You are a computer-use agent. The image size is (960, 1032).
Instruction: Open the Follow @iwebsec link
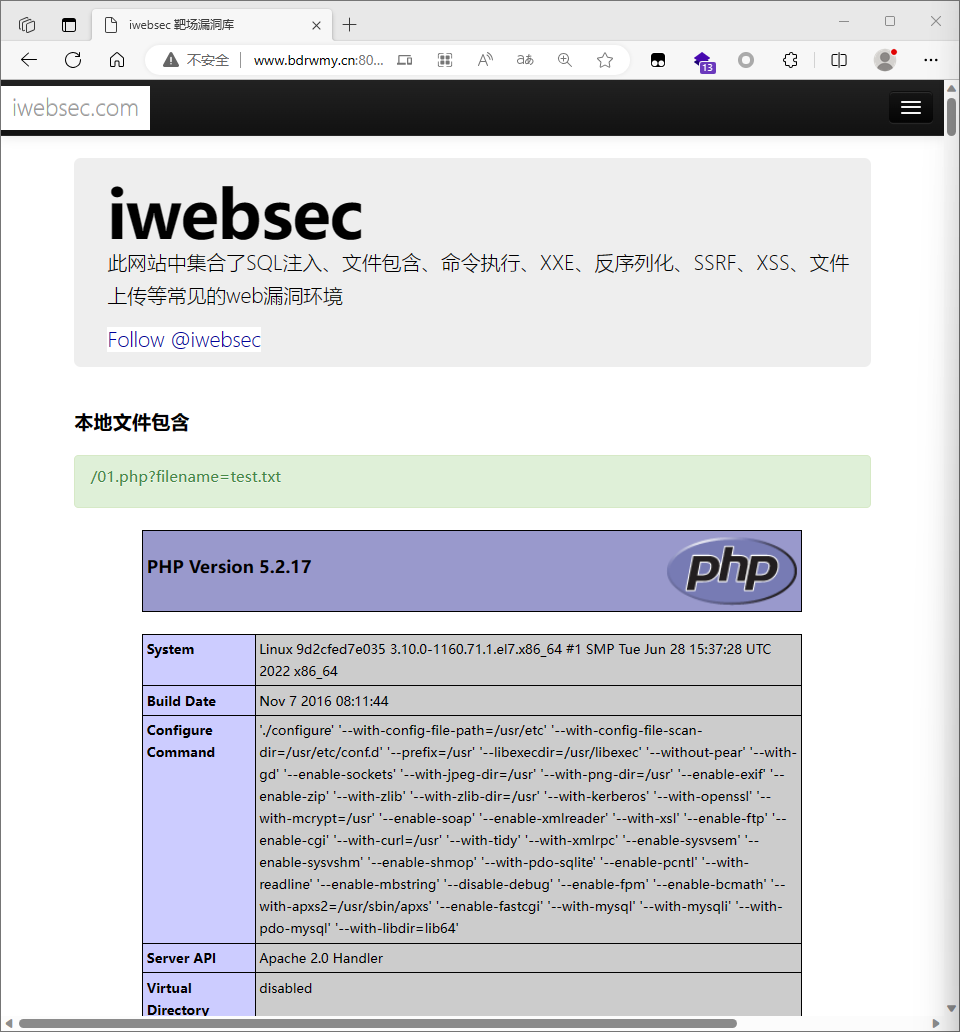coord(184,340)
